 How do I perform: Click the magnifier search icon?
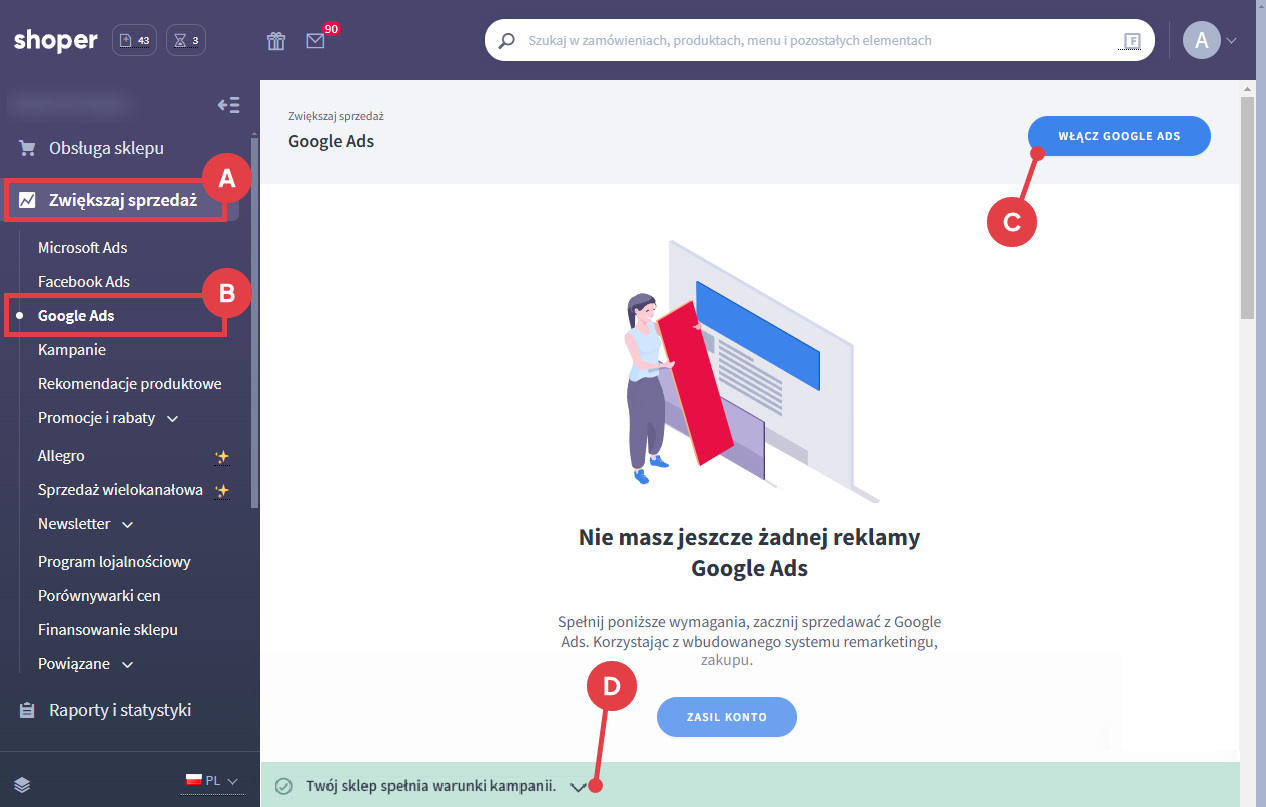point(507,41)
